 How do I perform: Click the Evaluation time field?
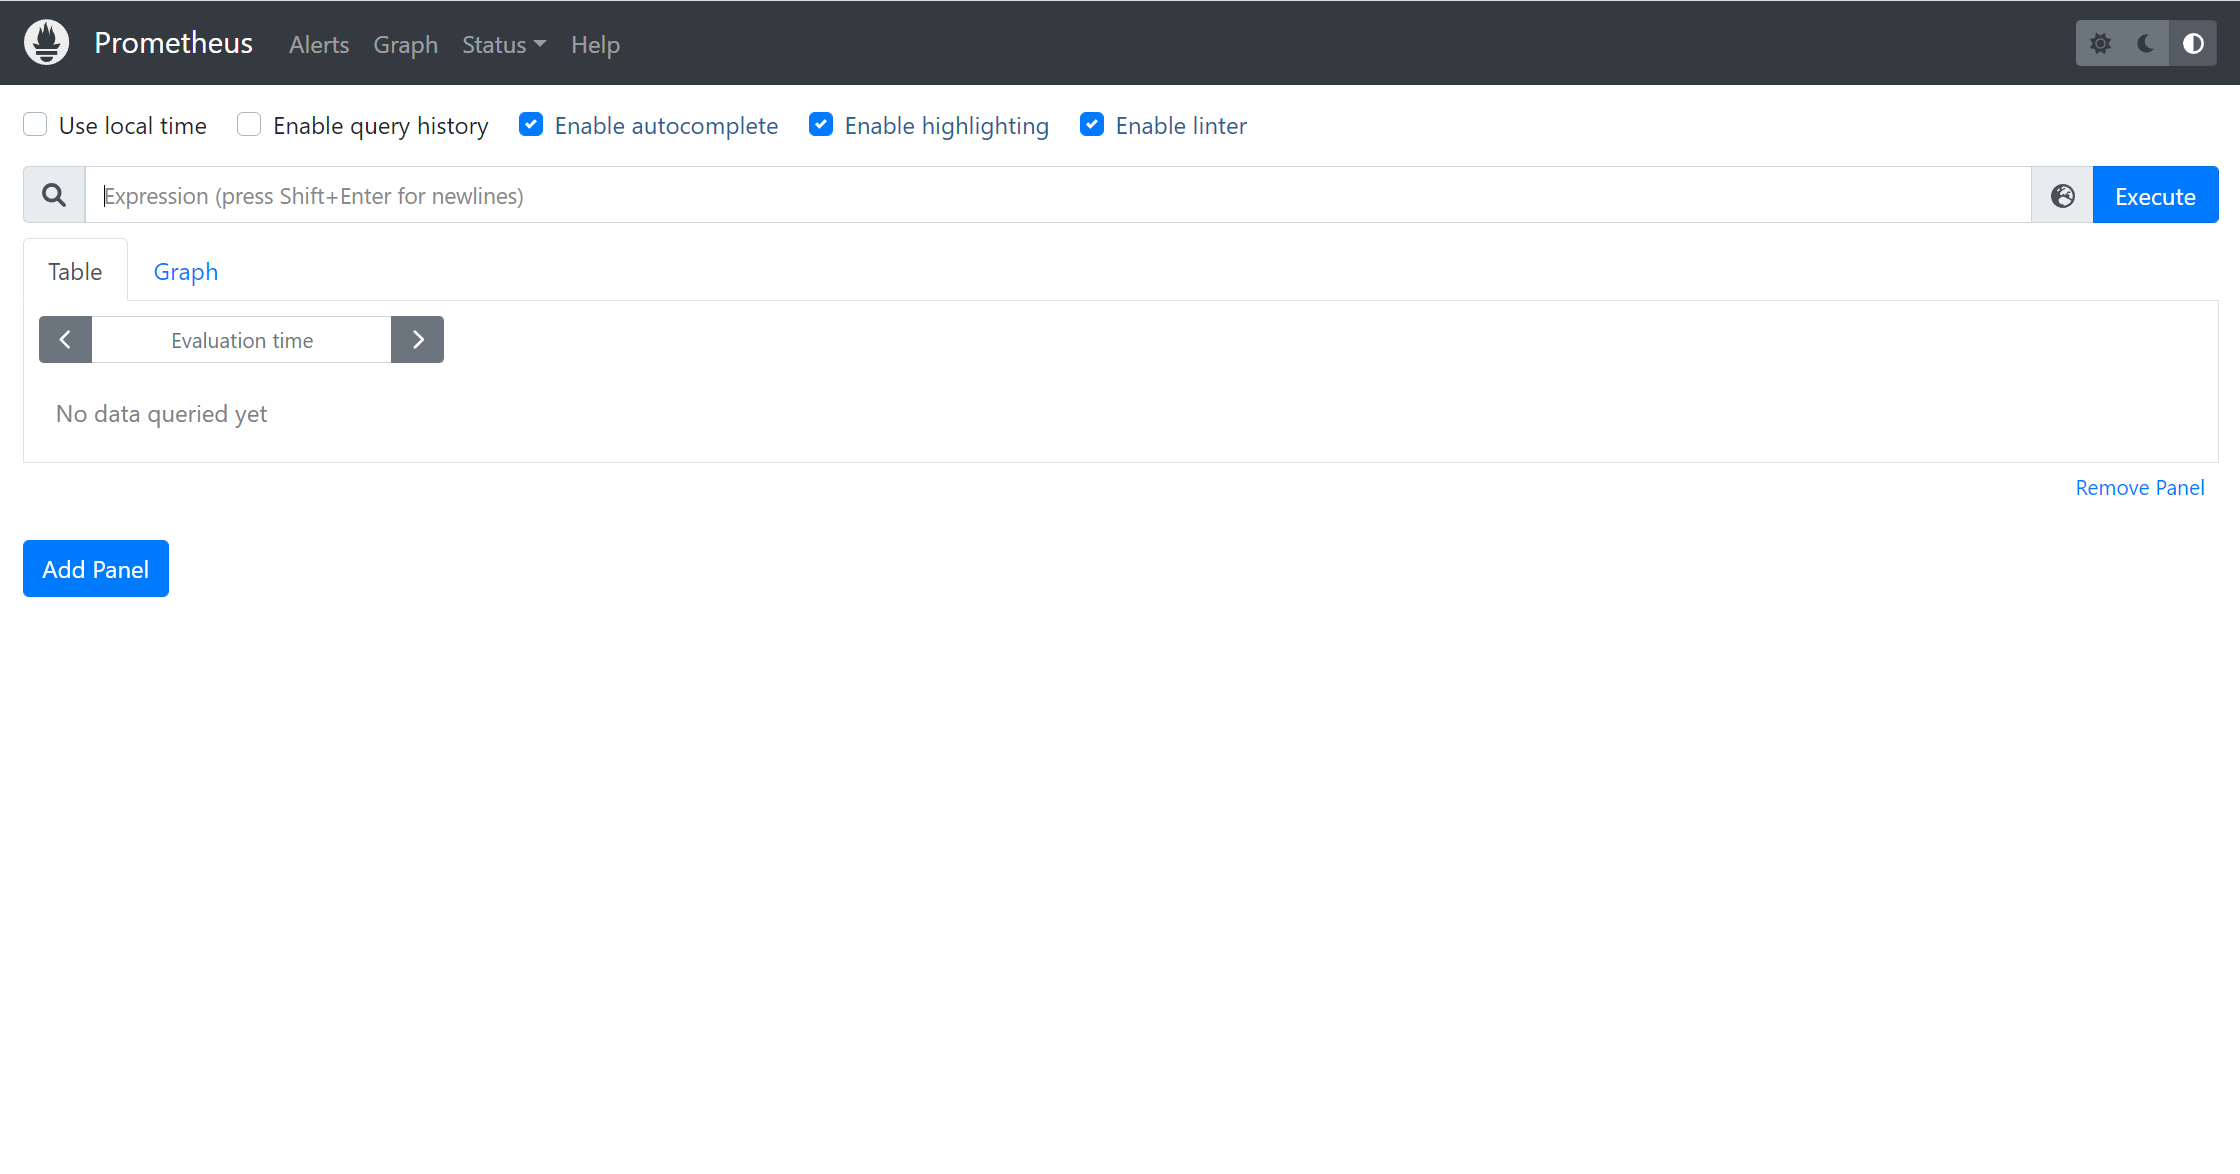tap(241, 340)
